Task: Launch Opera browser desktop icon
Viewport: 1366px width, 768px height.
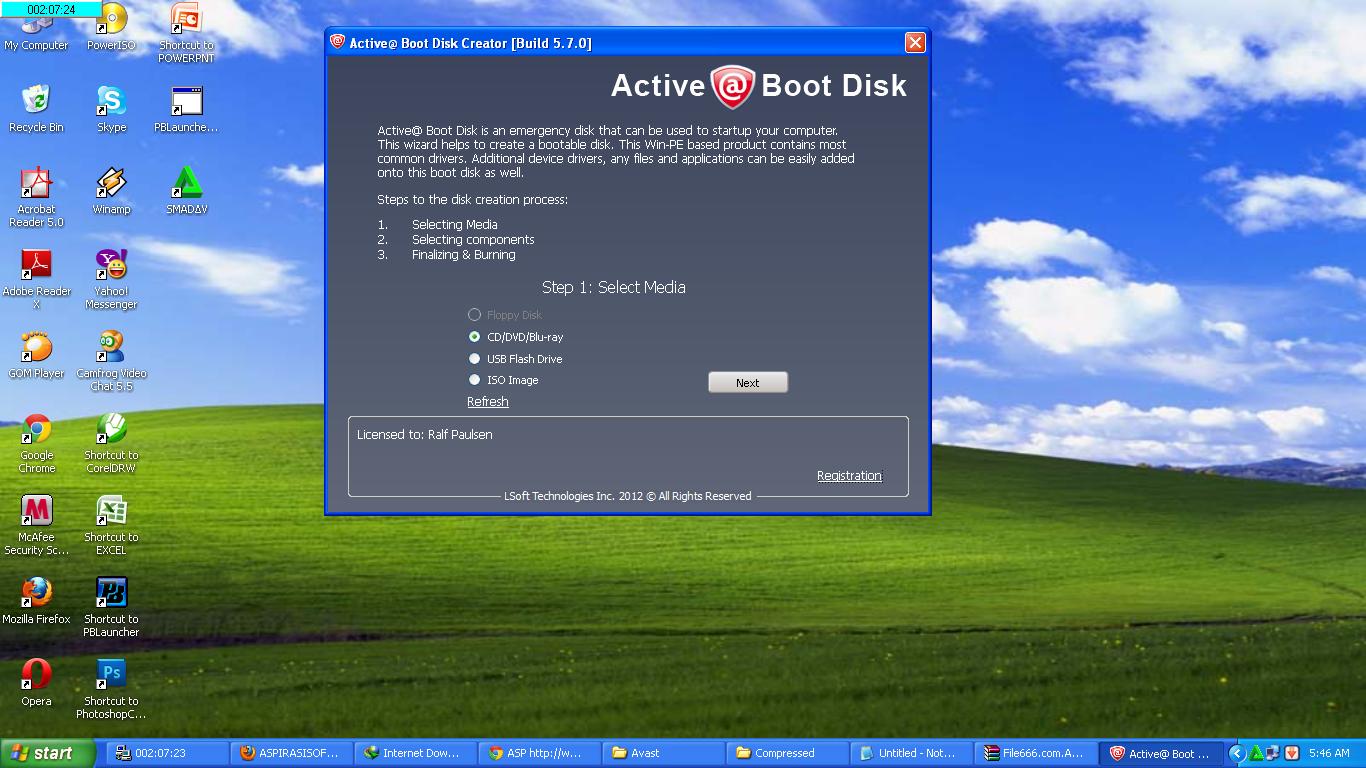Action: (x=36, y=683)
